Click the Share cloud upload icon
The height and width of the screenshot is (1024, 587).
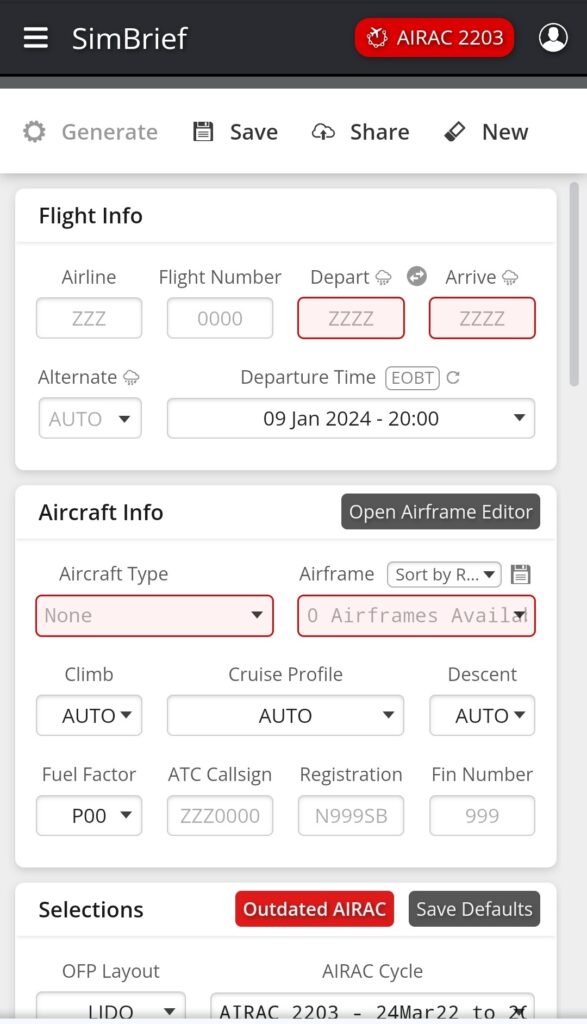323,131
